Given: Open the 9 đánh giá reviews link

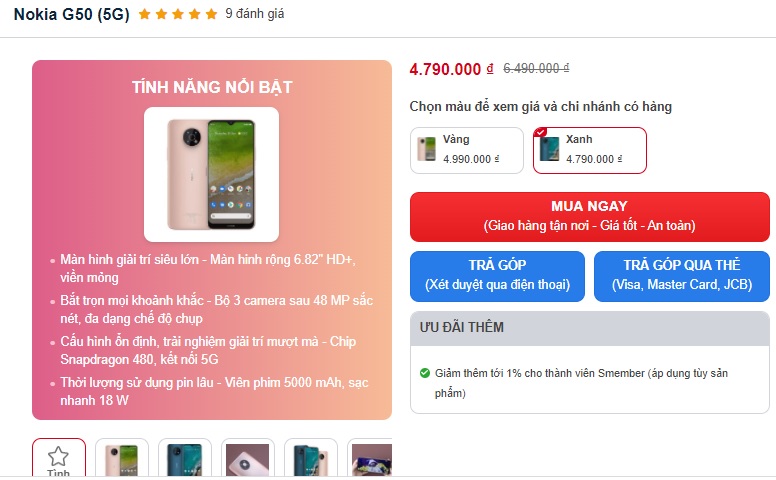Looking at the screenshot, I should [255, 14].
